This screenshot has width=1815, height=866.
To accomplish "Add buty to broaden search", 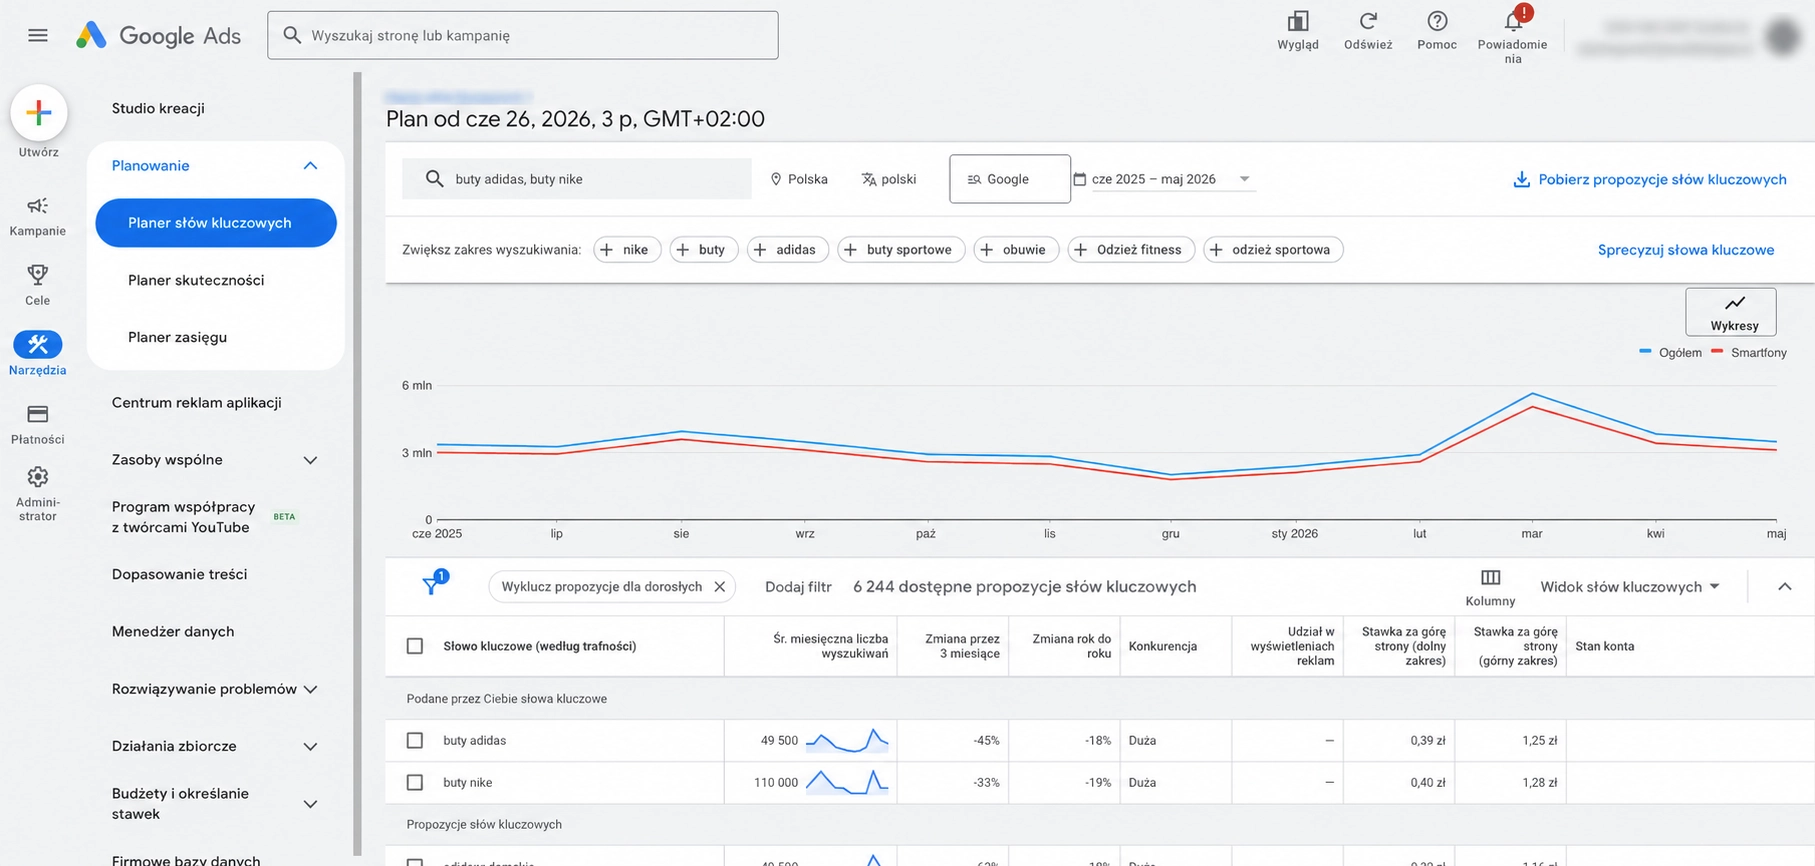I will coord(704,250).
